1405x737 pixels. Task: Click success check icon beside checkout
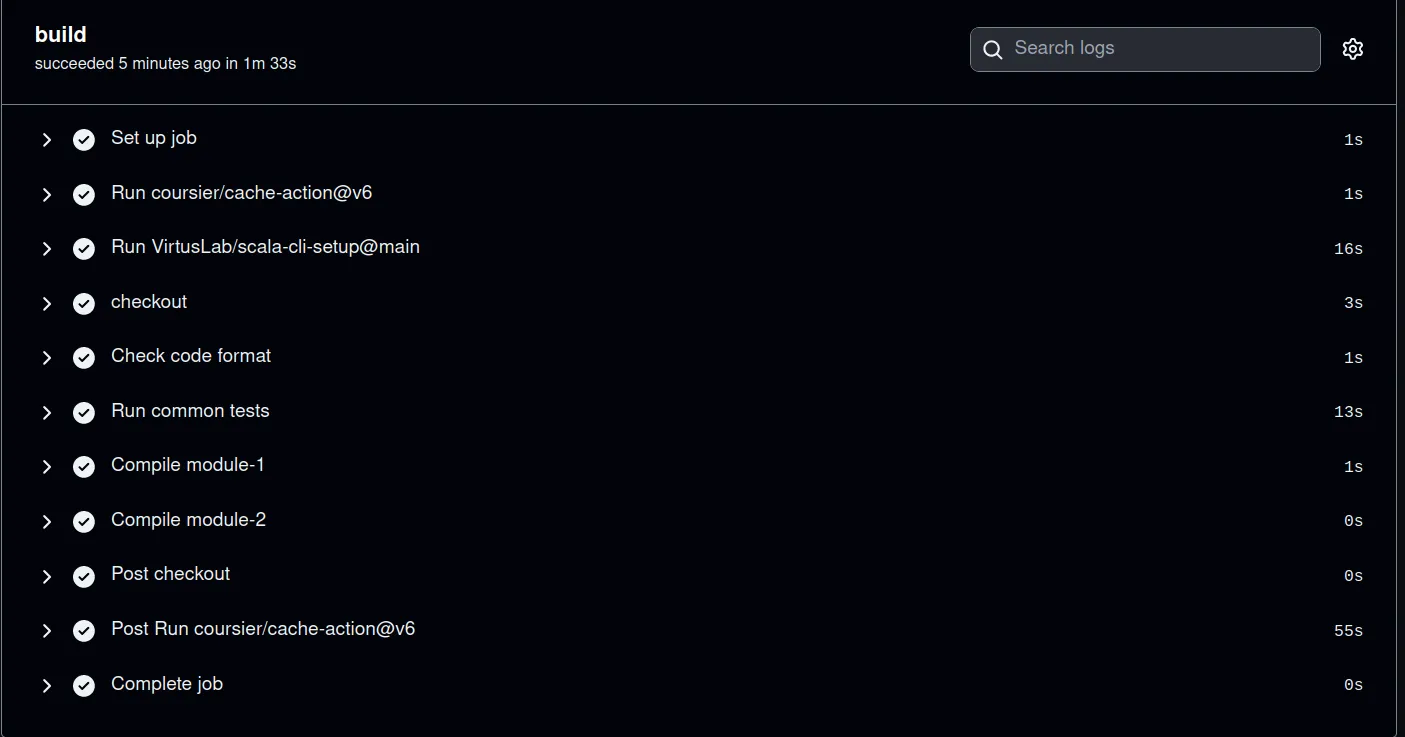coord(84,303)
